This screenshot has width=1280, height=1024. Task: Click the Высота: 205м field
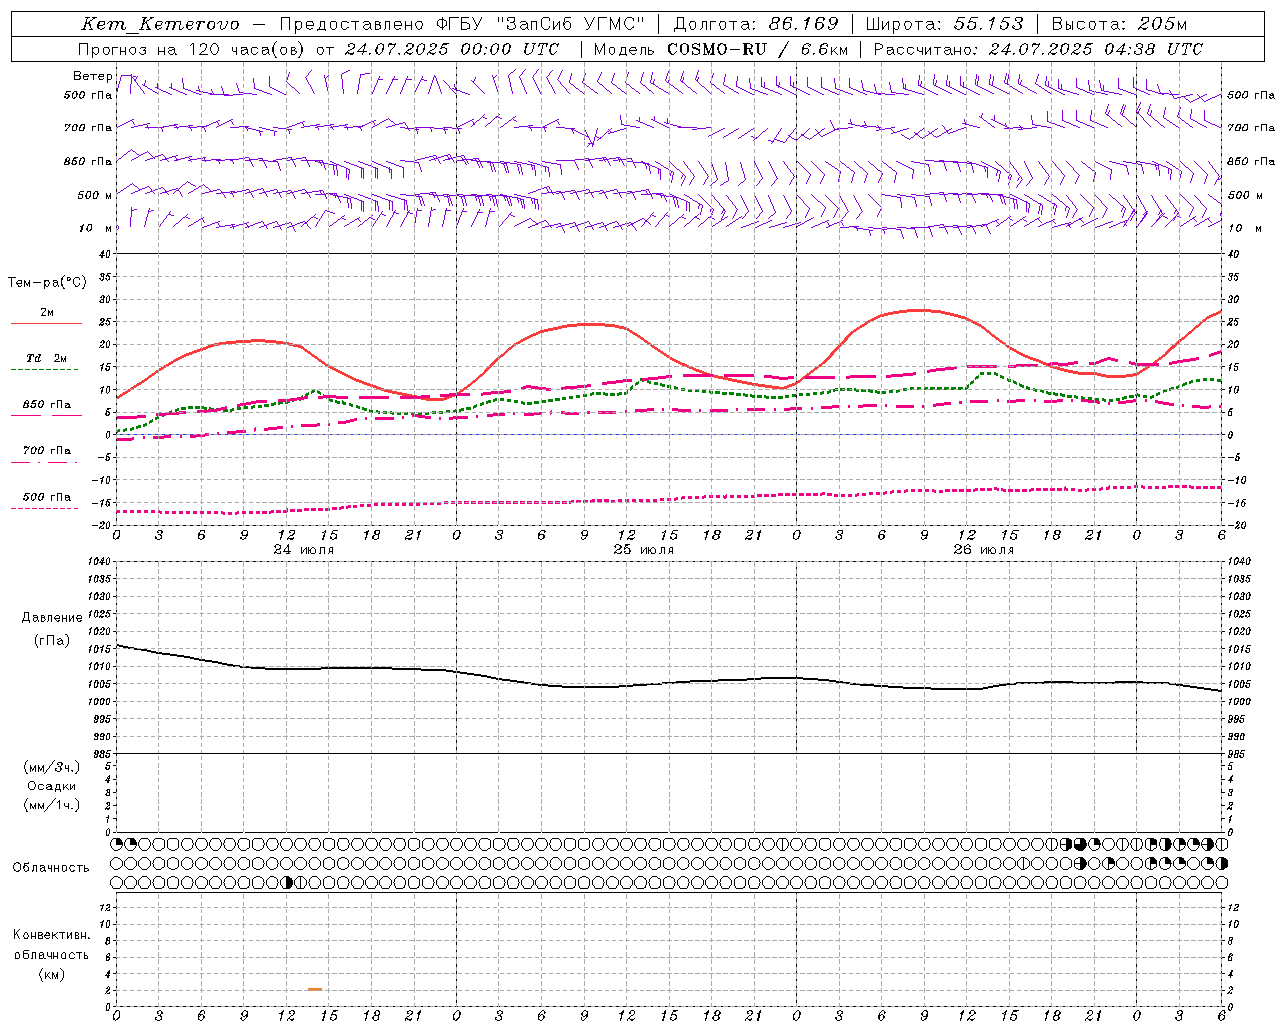[1119, 24]
